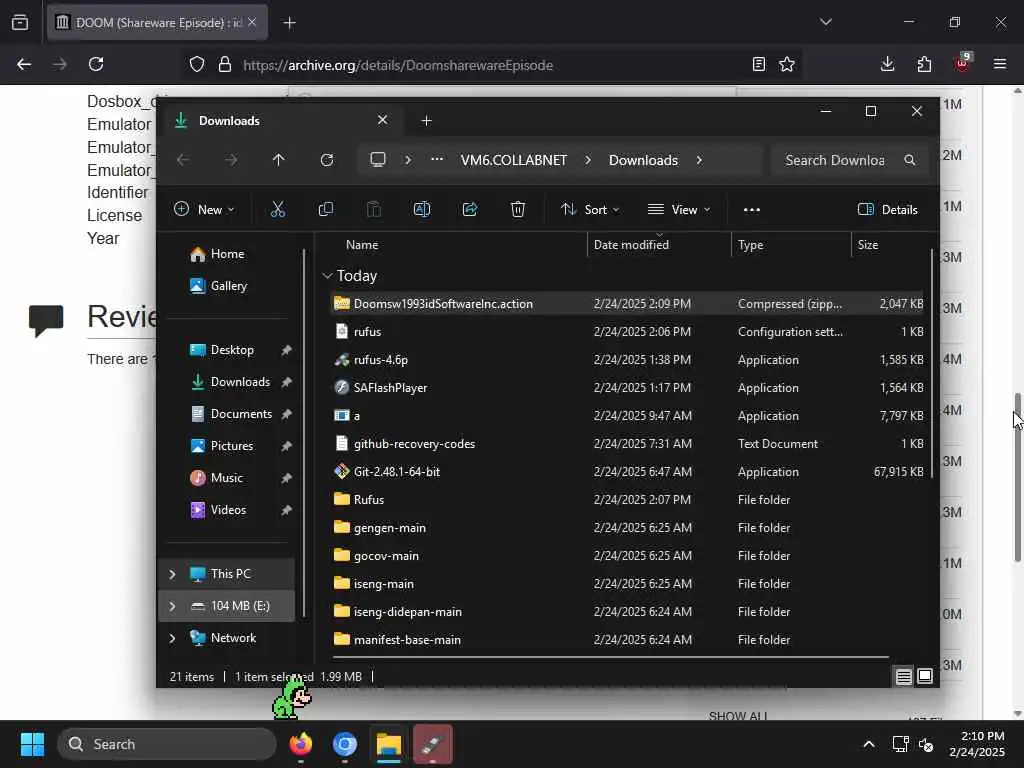Open Firefox extensions puzzle icon
The height and width of the screenshot is (768, 1024).
[x=924, y=64]
